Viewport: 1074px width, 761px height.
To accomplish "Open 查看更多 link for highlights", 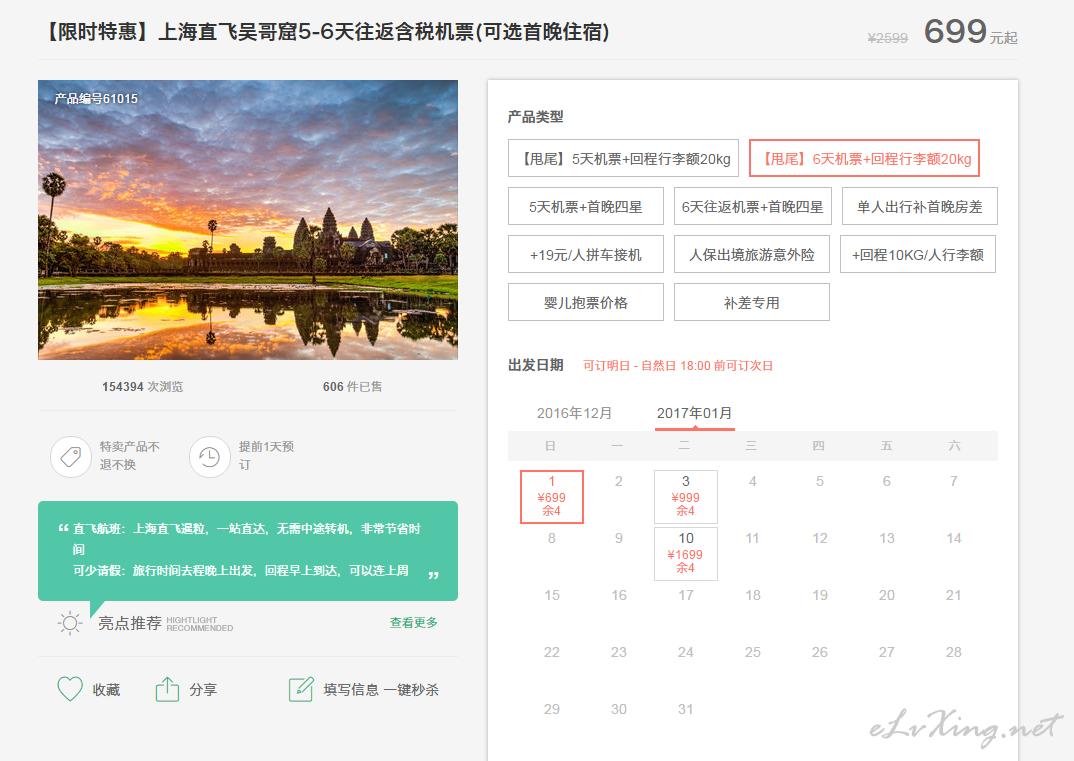I will tap(414, 623).
